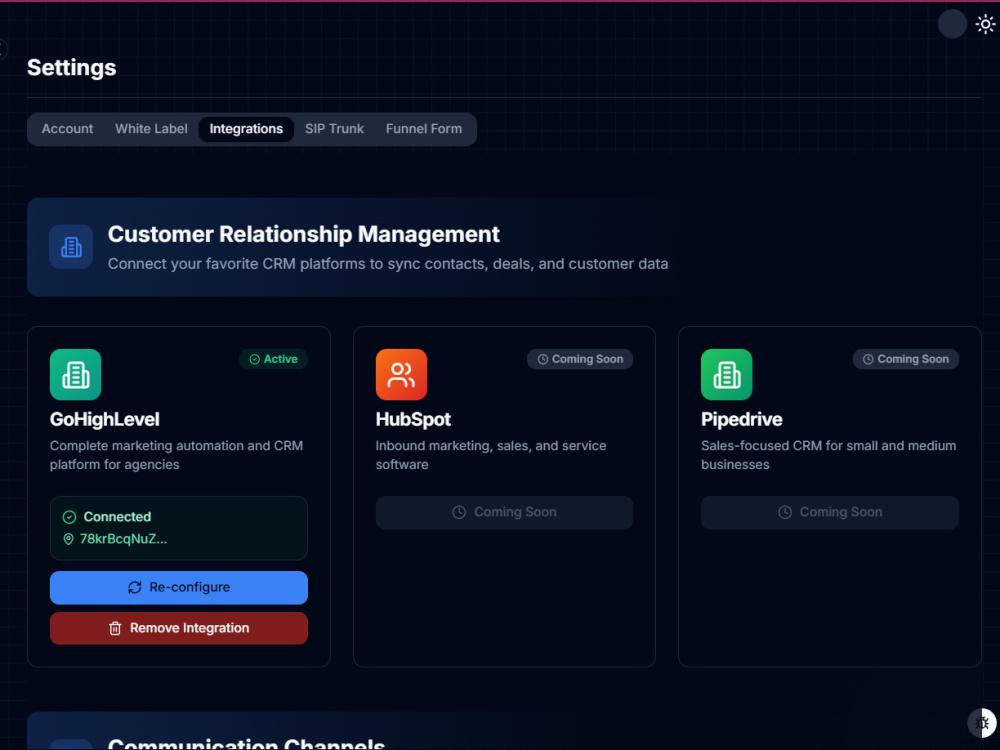The image size is (1000, 750).
Task: Click the Settings page heading
Action: pos(71,68)
